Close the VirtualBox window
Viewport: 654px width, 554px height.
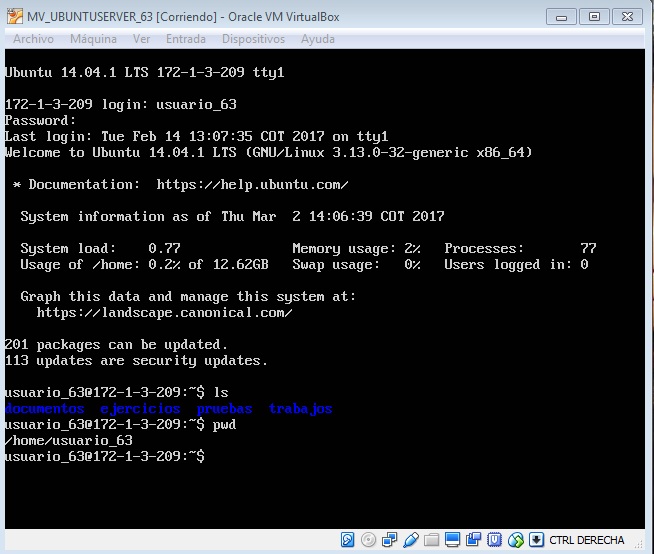point(627,17)
